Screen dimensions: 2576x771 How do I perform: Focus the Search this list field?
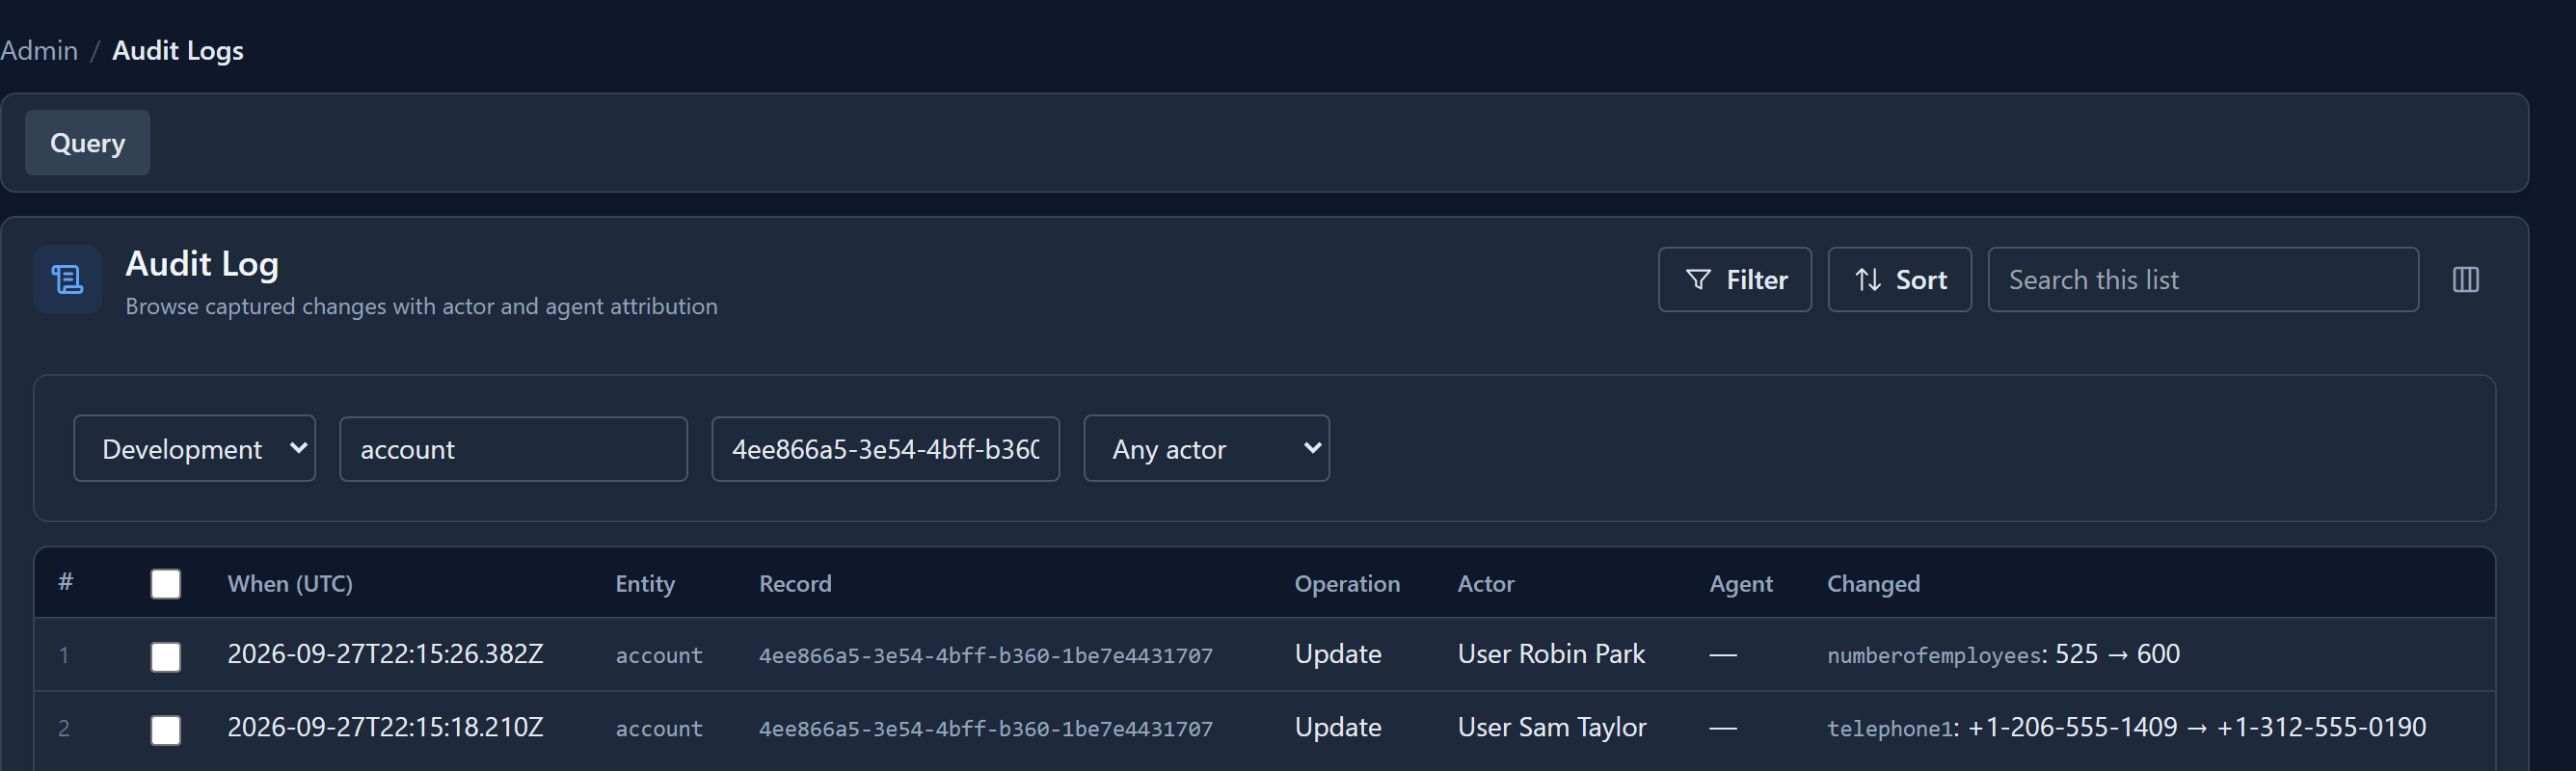tap(2202, 280)
